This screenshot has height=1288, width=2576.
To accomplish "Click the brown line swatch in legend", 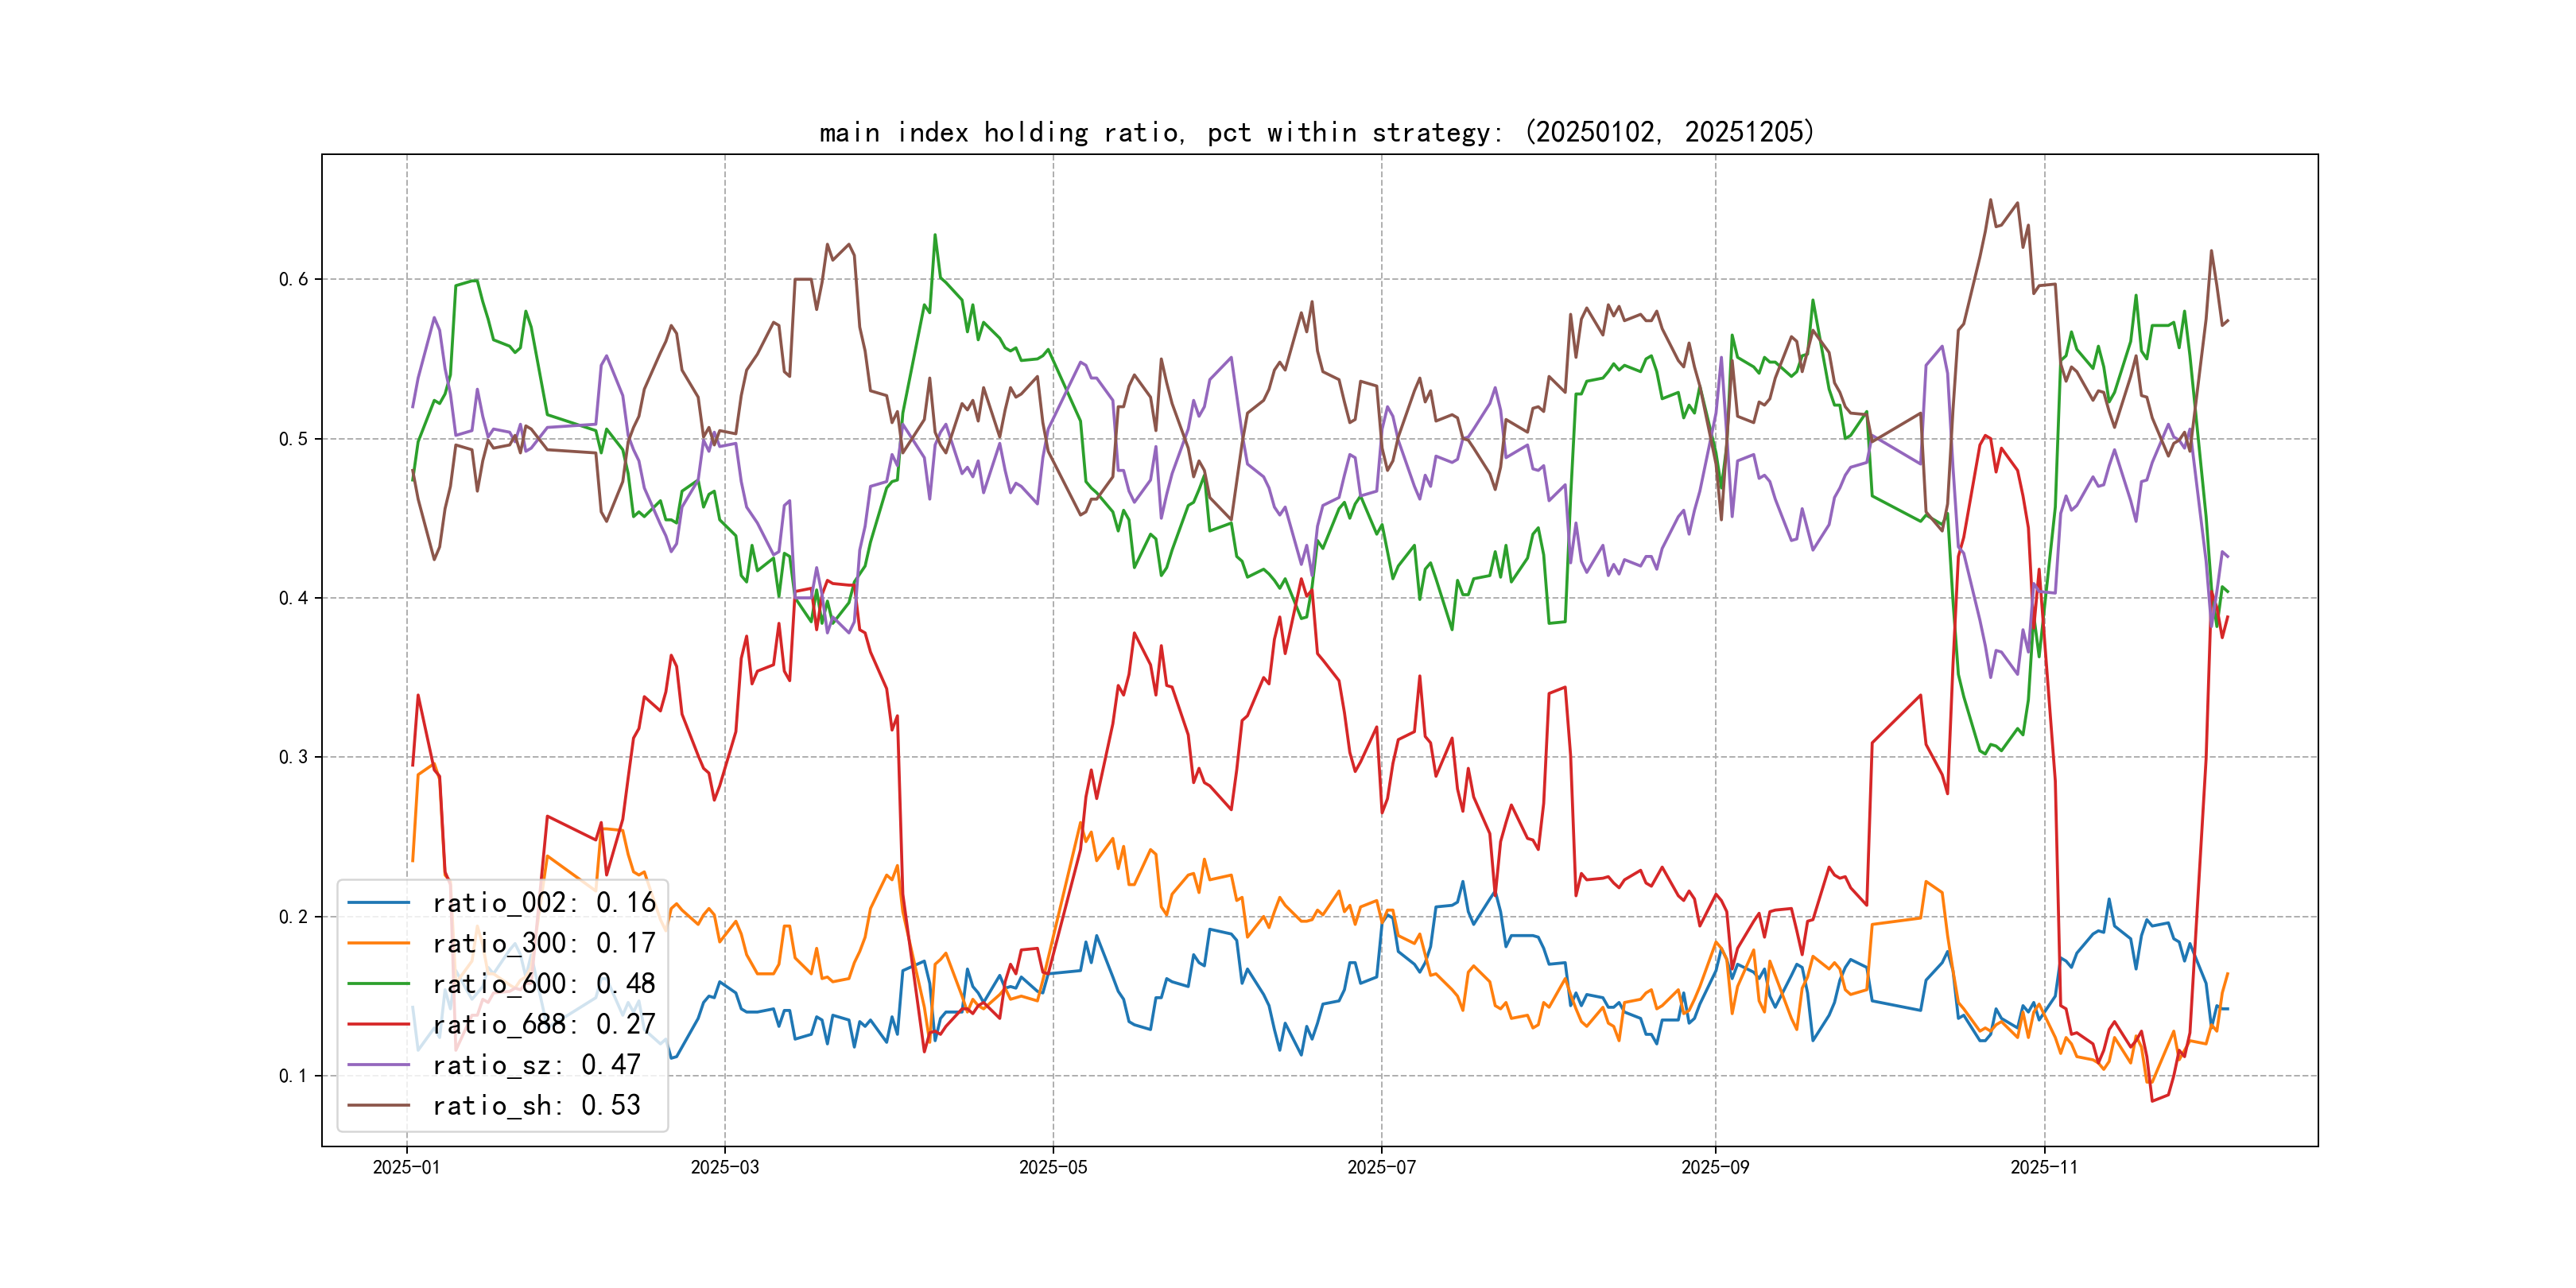I will click(379, 1105).
